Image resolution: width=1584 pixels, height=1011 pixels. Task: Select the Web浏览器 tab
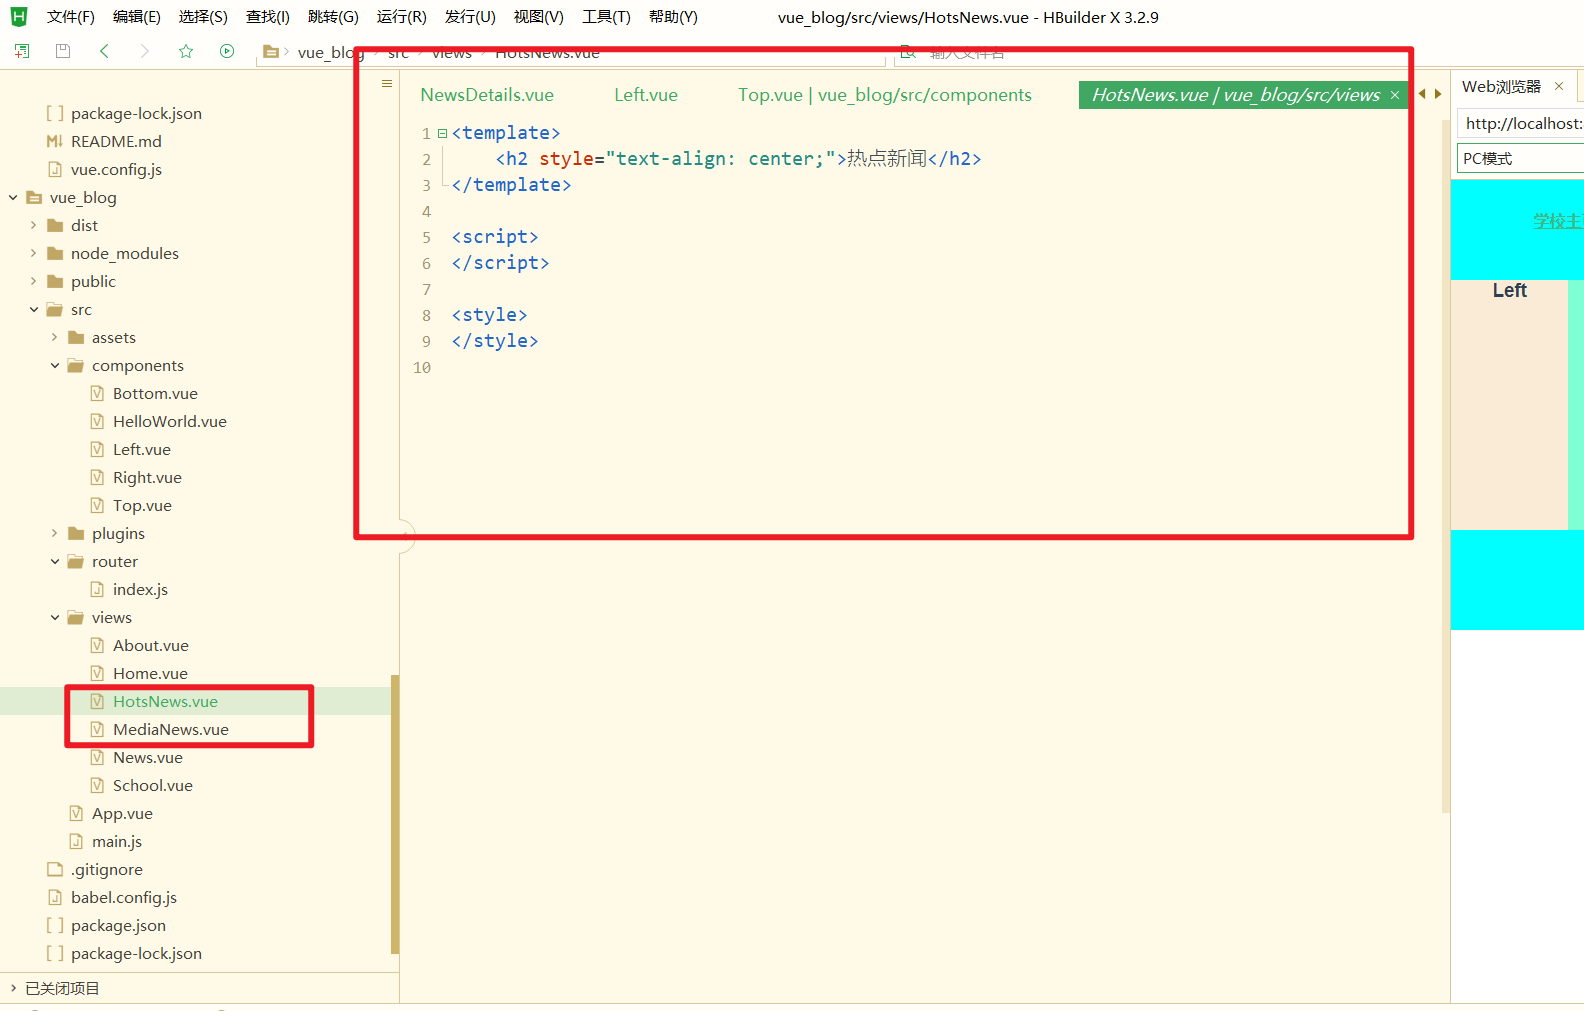point(1501,86)
